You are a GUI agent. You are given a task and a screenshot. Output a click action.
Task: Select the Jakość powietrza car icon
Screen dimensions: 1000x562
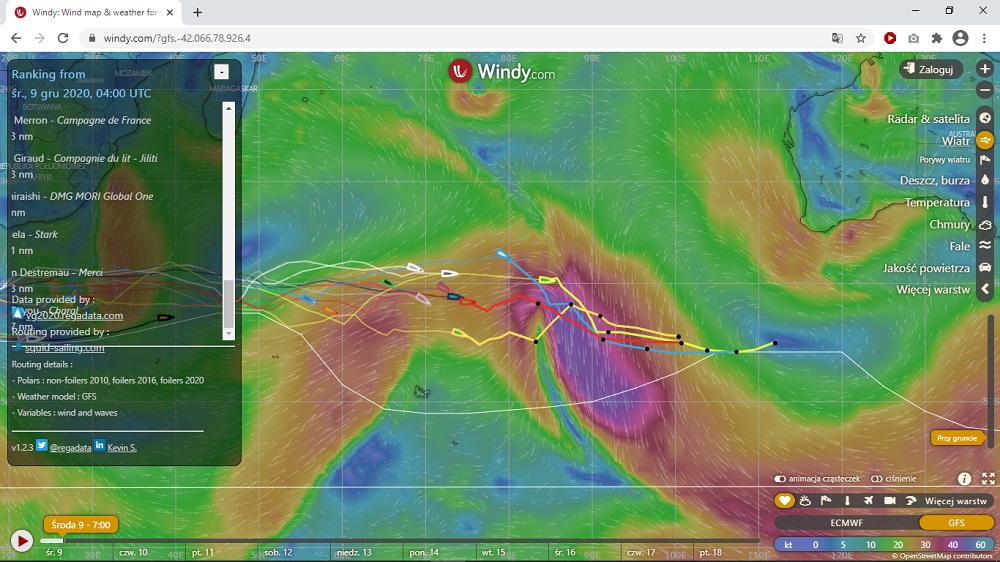pos(985,268)
